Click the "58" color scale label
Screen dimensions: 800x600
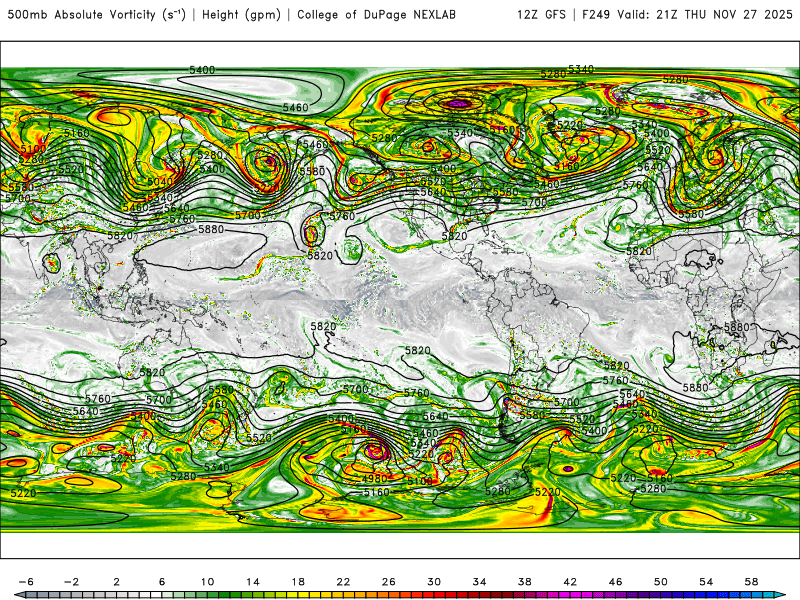[x=751, y=582]
